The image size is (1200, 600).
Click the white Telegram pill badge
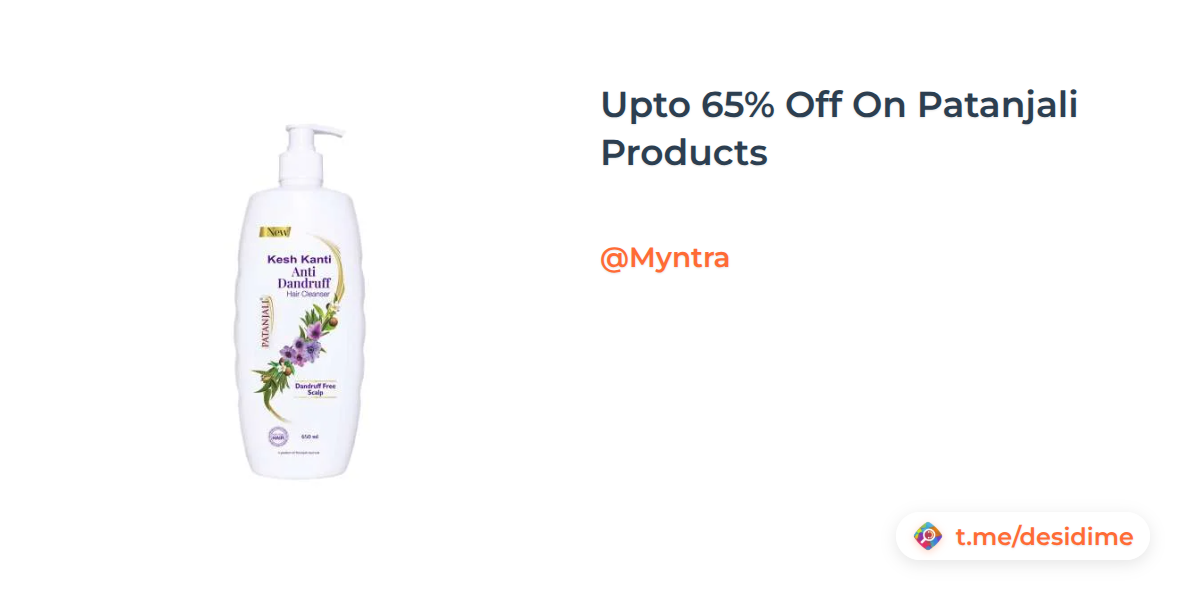1023,537
